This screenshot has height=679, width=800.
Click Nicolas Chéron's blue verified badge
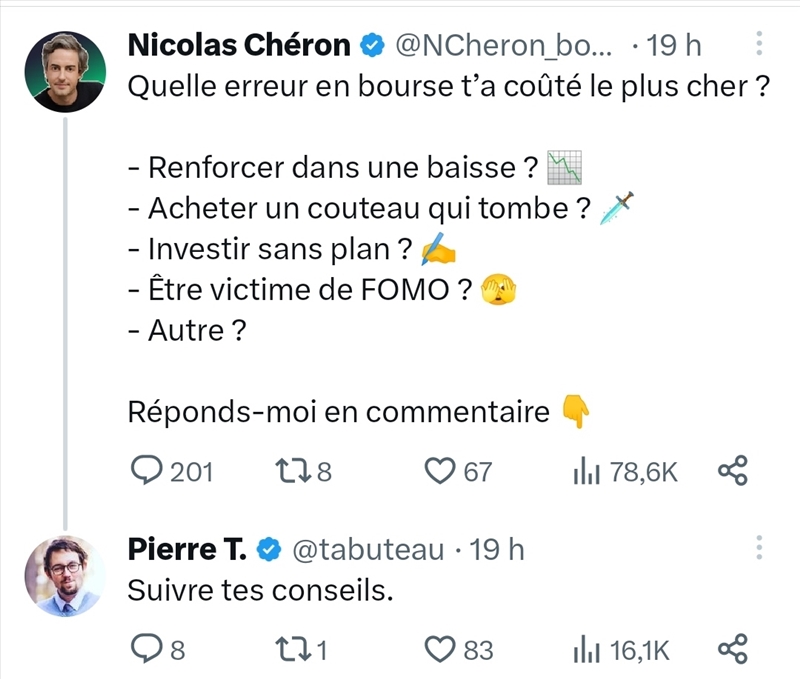click(372, 46)
